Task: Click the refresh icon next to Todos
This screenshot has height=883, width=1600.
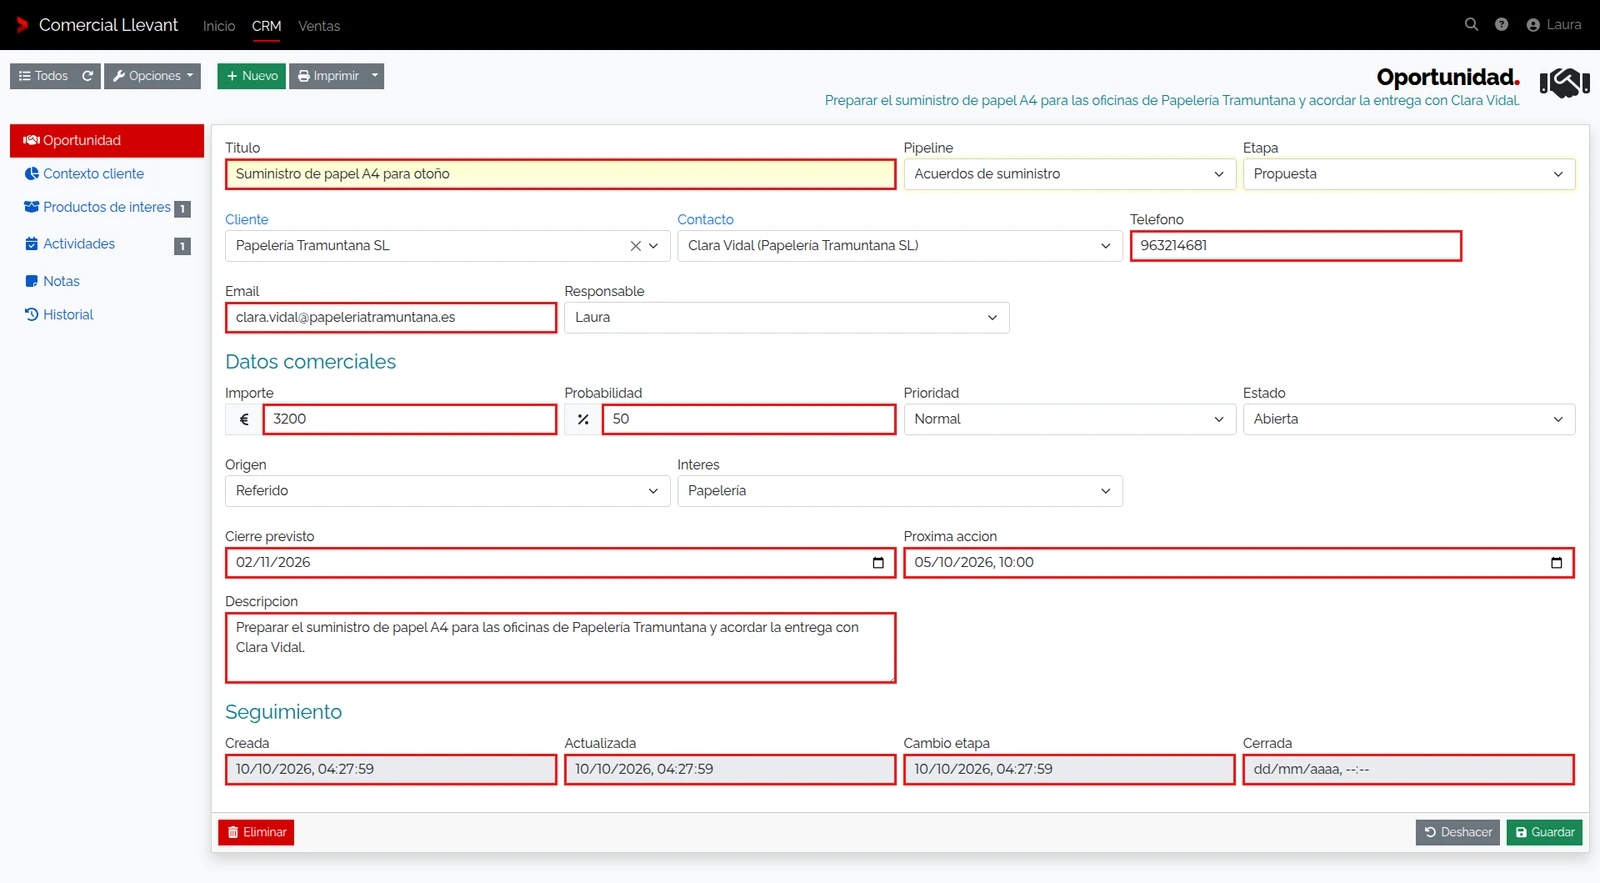Action: pyautogui.click(x=88, y=76)
